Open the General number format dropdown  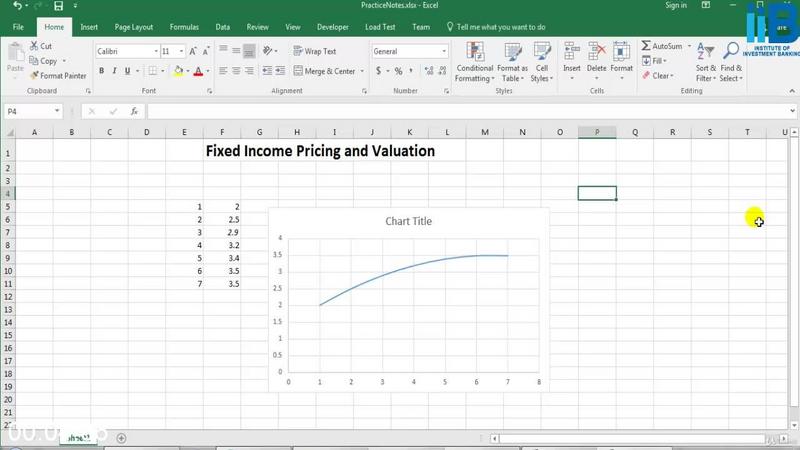pos(444,52)
